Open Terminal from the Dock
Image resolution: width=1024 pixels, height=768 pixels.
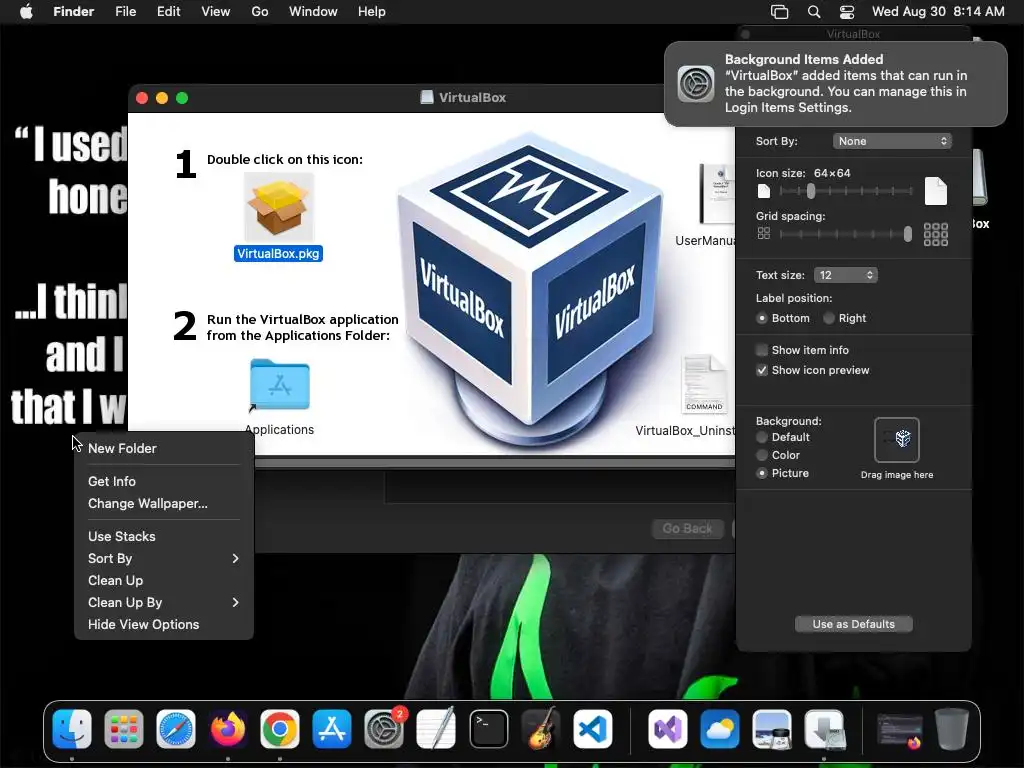pos(488,729)
